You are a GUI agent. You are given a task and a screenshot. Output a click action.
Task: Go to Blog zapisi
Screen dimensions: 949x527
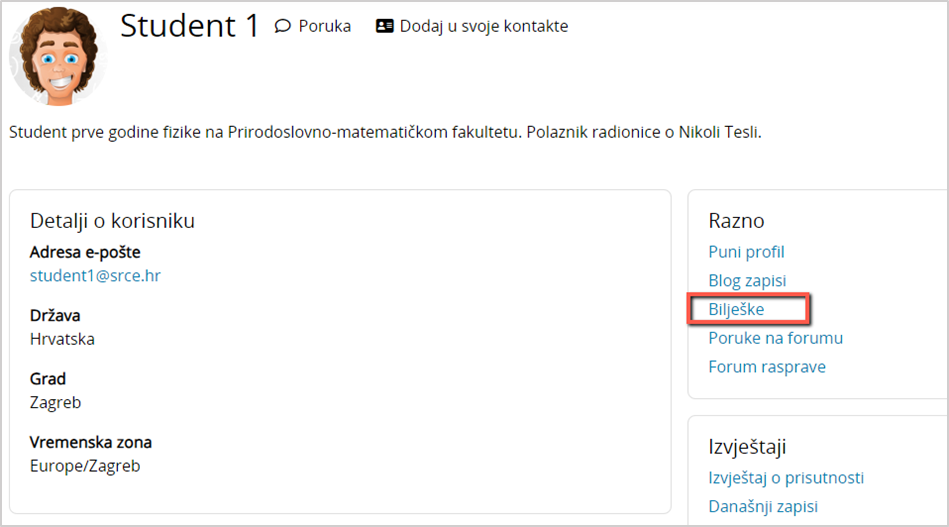pyautogui.click(x=747, y=281)
